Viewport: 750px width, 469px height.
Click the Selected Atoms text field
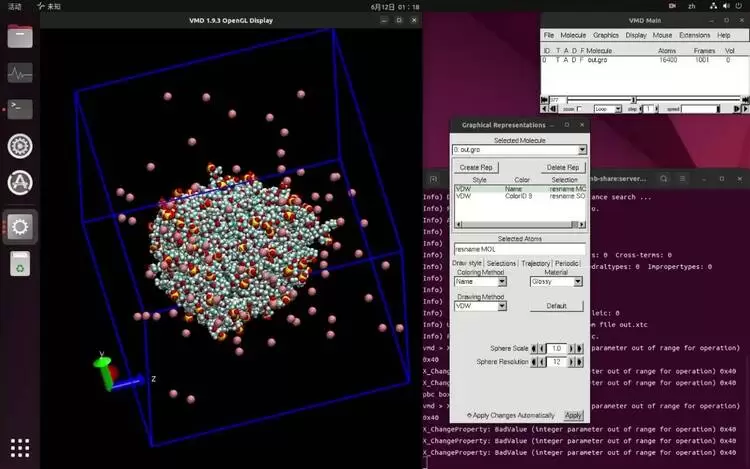[519, 249]
